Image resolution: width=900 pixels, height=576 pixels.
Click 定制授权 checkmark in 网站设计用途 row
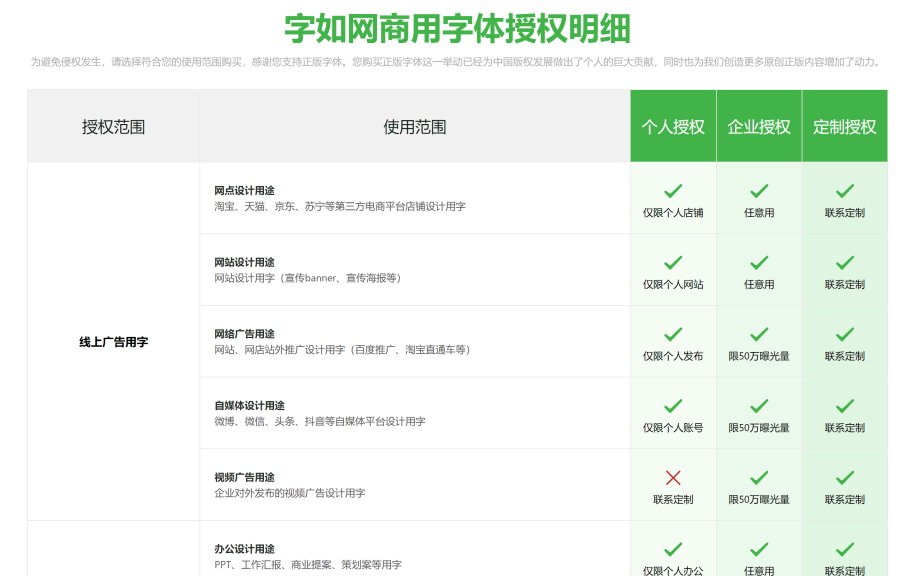point(845,262)
